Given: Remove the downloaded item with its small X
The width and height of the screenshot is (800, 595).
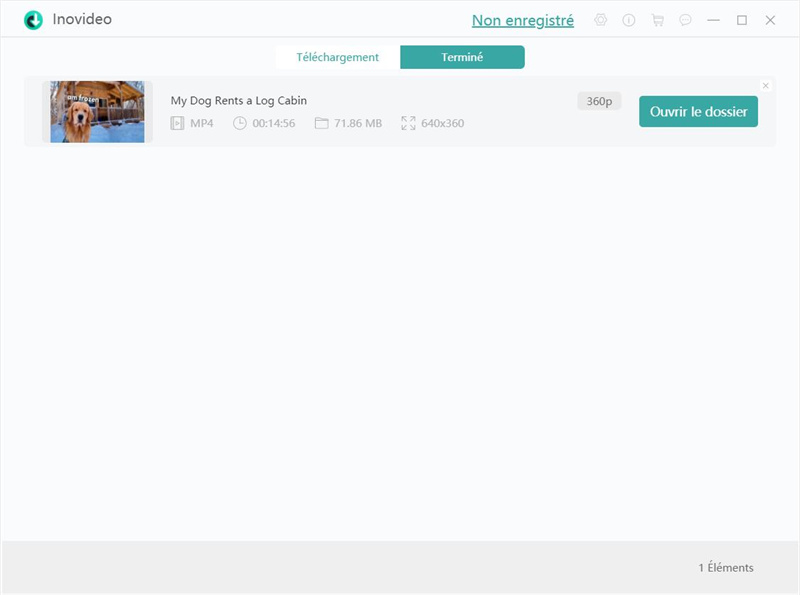Looking at the screenshot, I should [766, 85].
